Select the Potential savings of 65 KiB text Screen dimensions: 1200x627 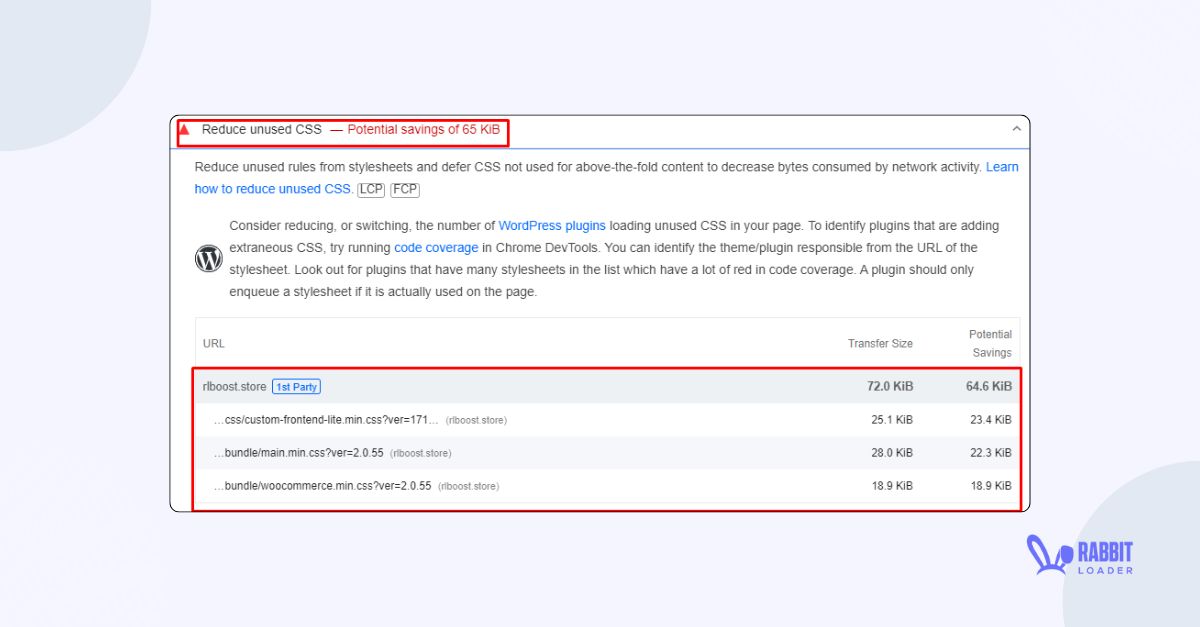point(420,129)
